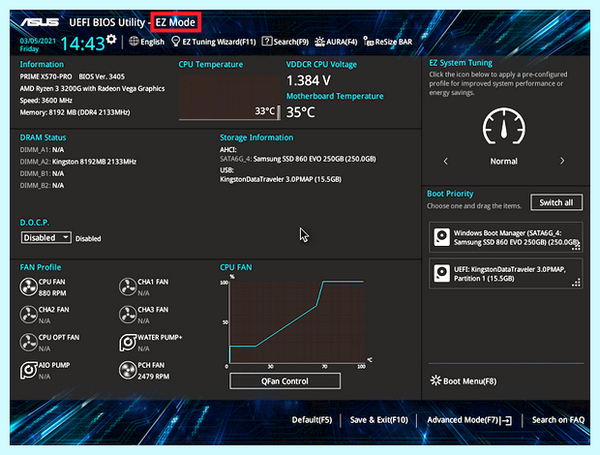600x455 pixels.
Task: Click SATA6G_4 Samsung SSD 860 EVO storage entry
Action: pyautogui.click(x=298, y=159)
